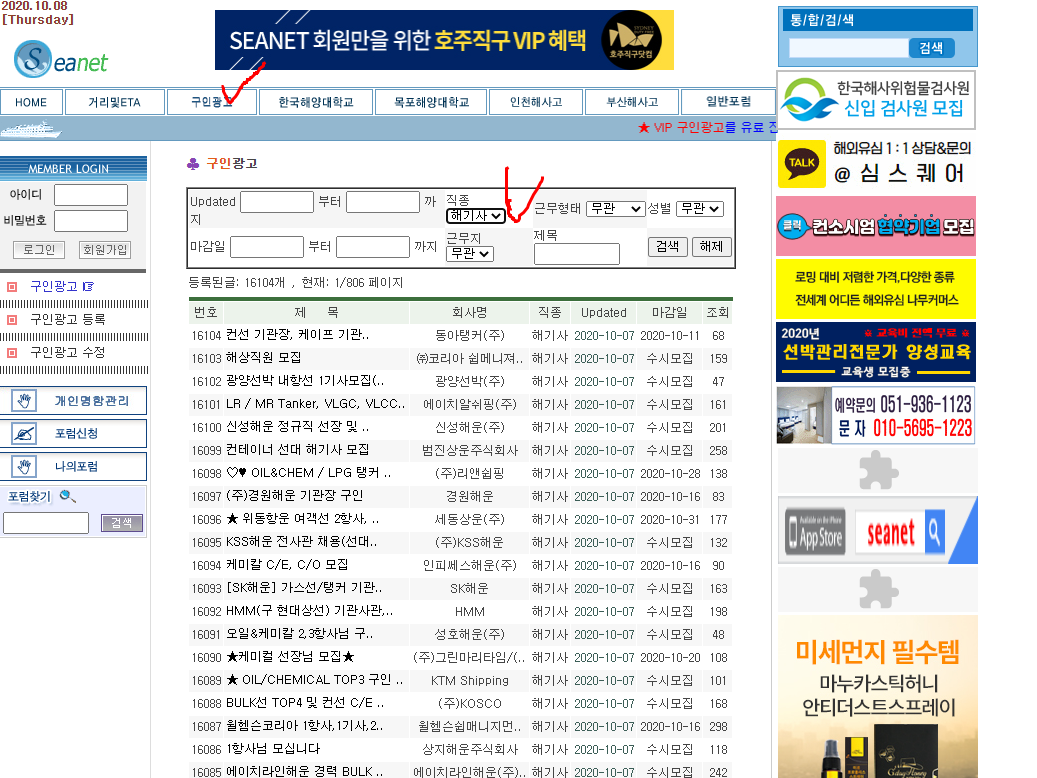Open post '케미칼 C/E, C/O 모집'

(287, 565)
